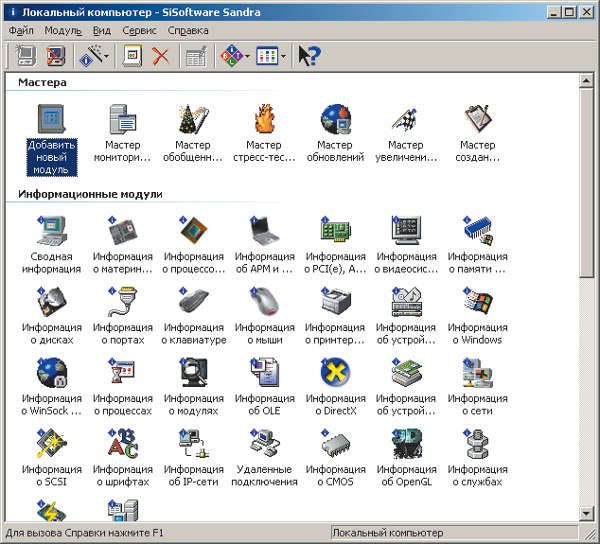Screen dimensions: 600x544
Task: Open Удаленные подключения module
Action: click(264, 458)
